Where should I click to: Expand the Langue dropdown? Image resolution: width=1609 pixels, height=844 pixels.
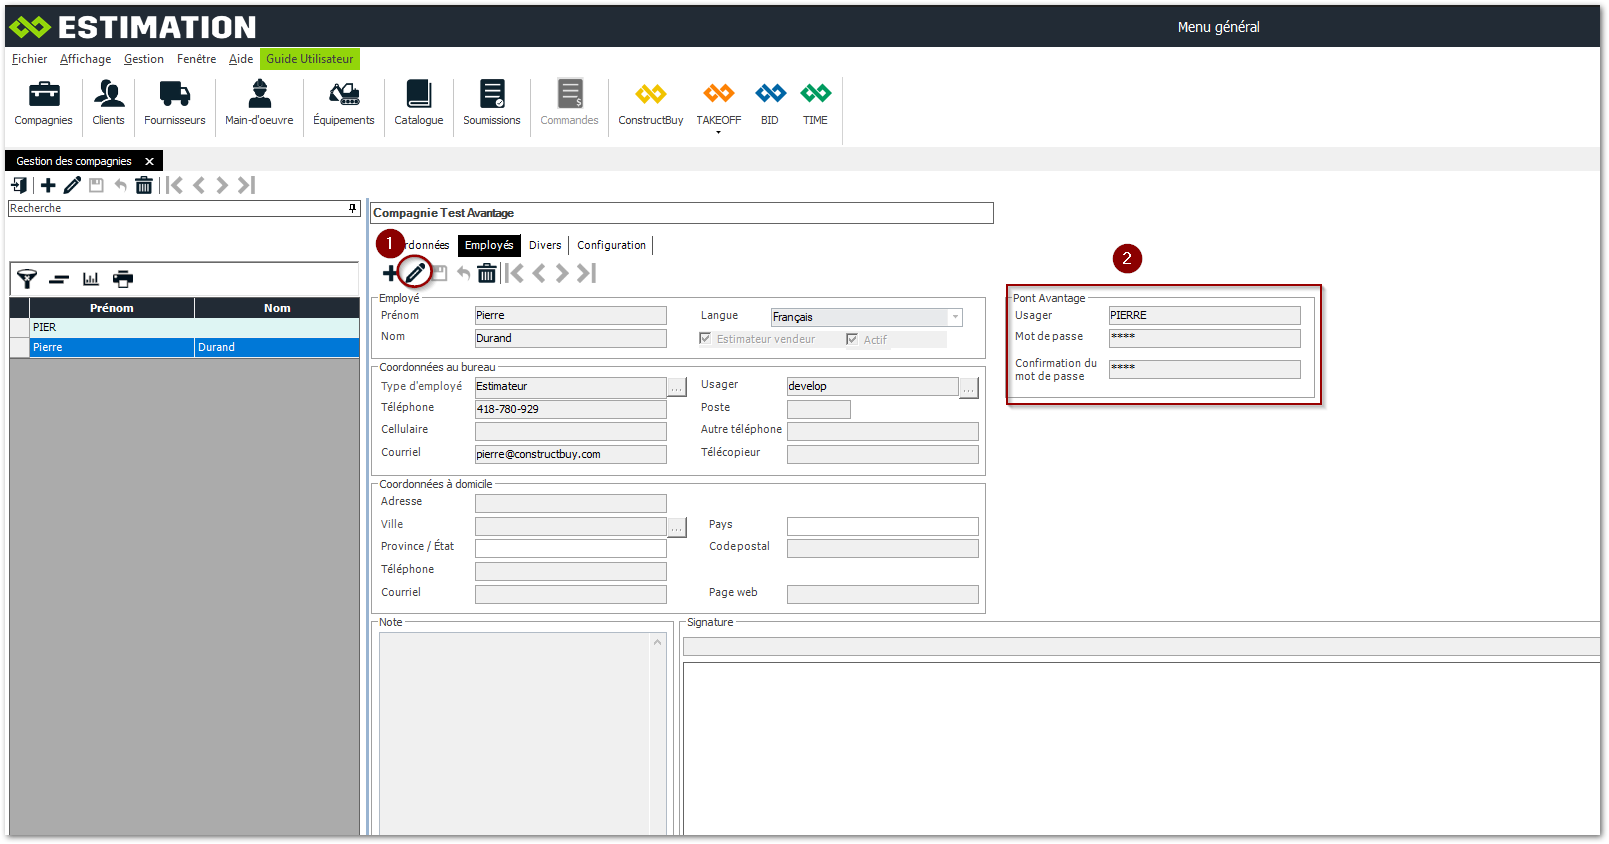pyautogui.click(x=955, y=317)
